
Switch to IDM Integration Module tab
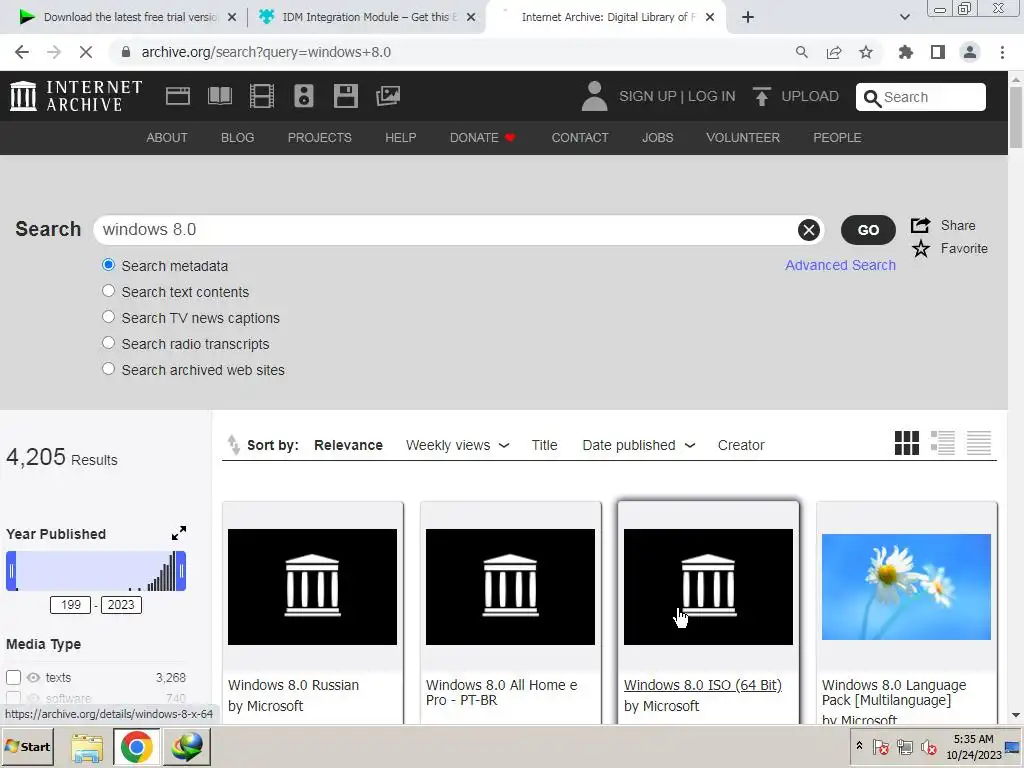[366, 17]
